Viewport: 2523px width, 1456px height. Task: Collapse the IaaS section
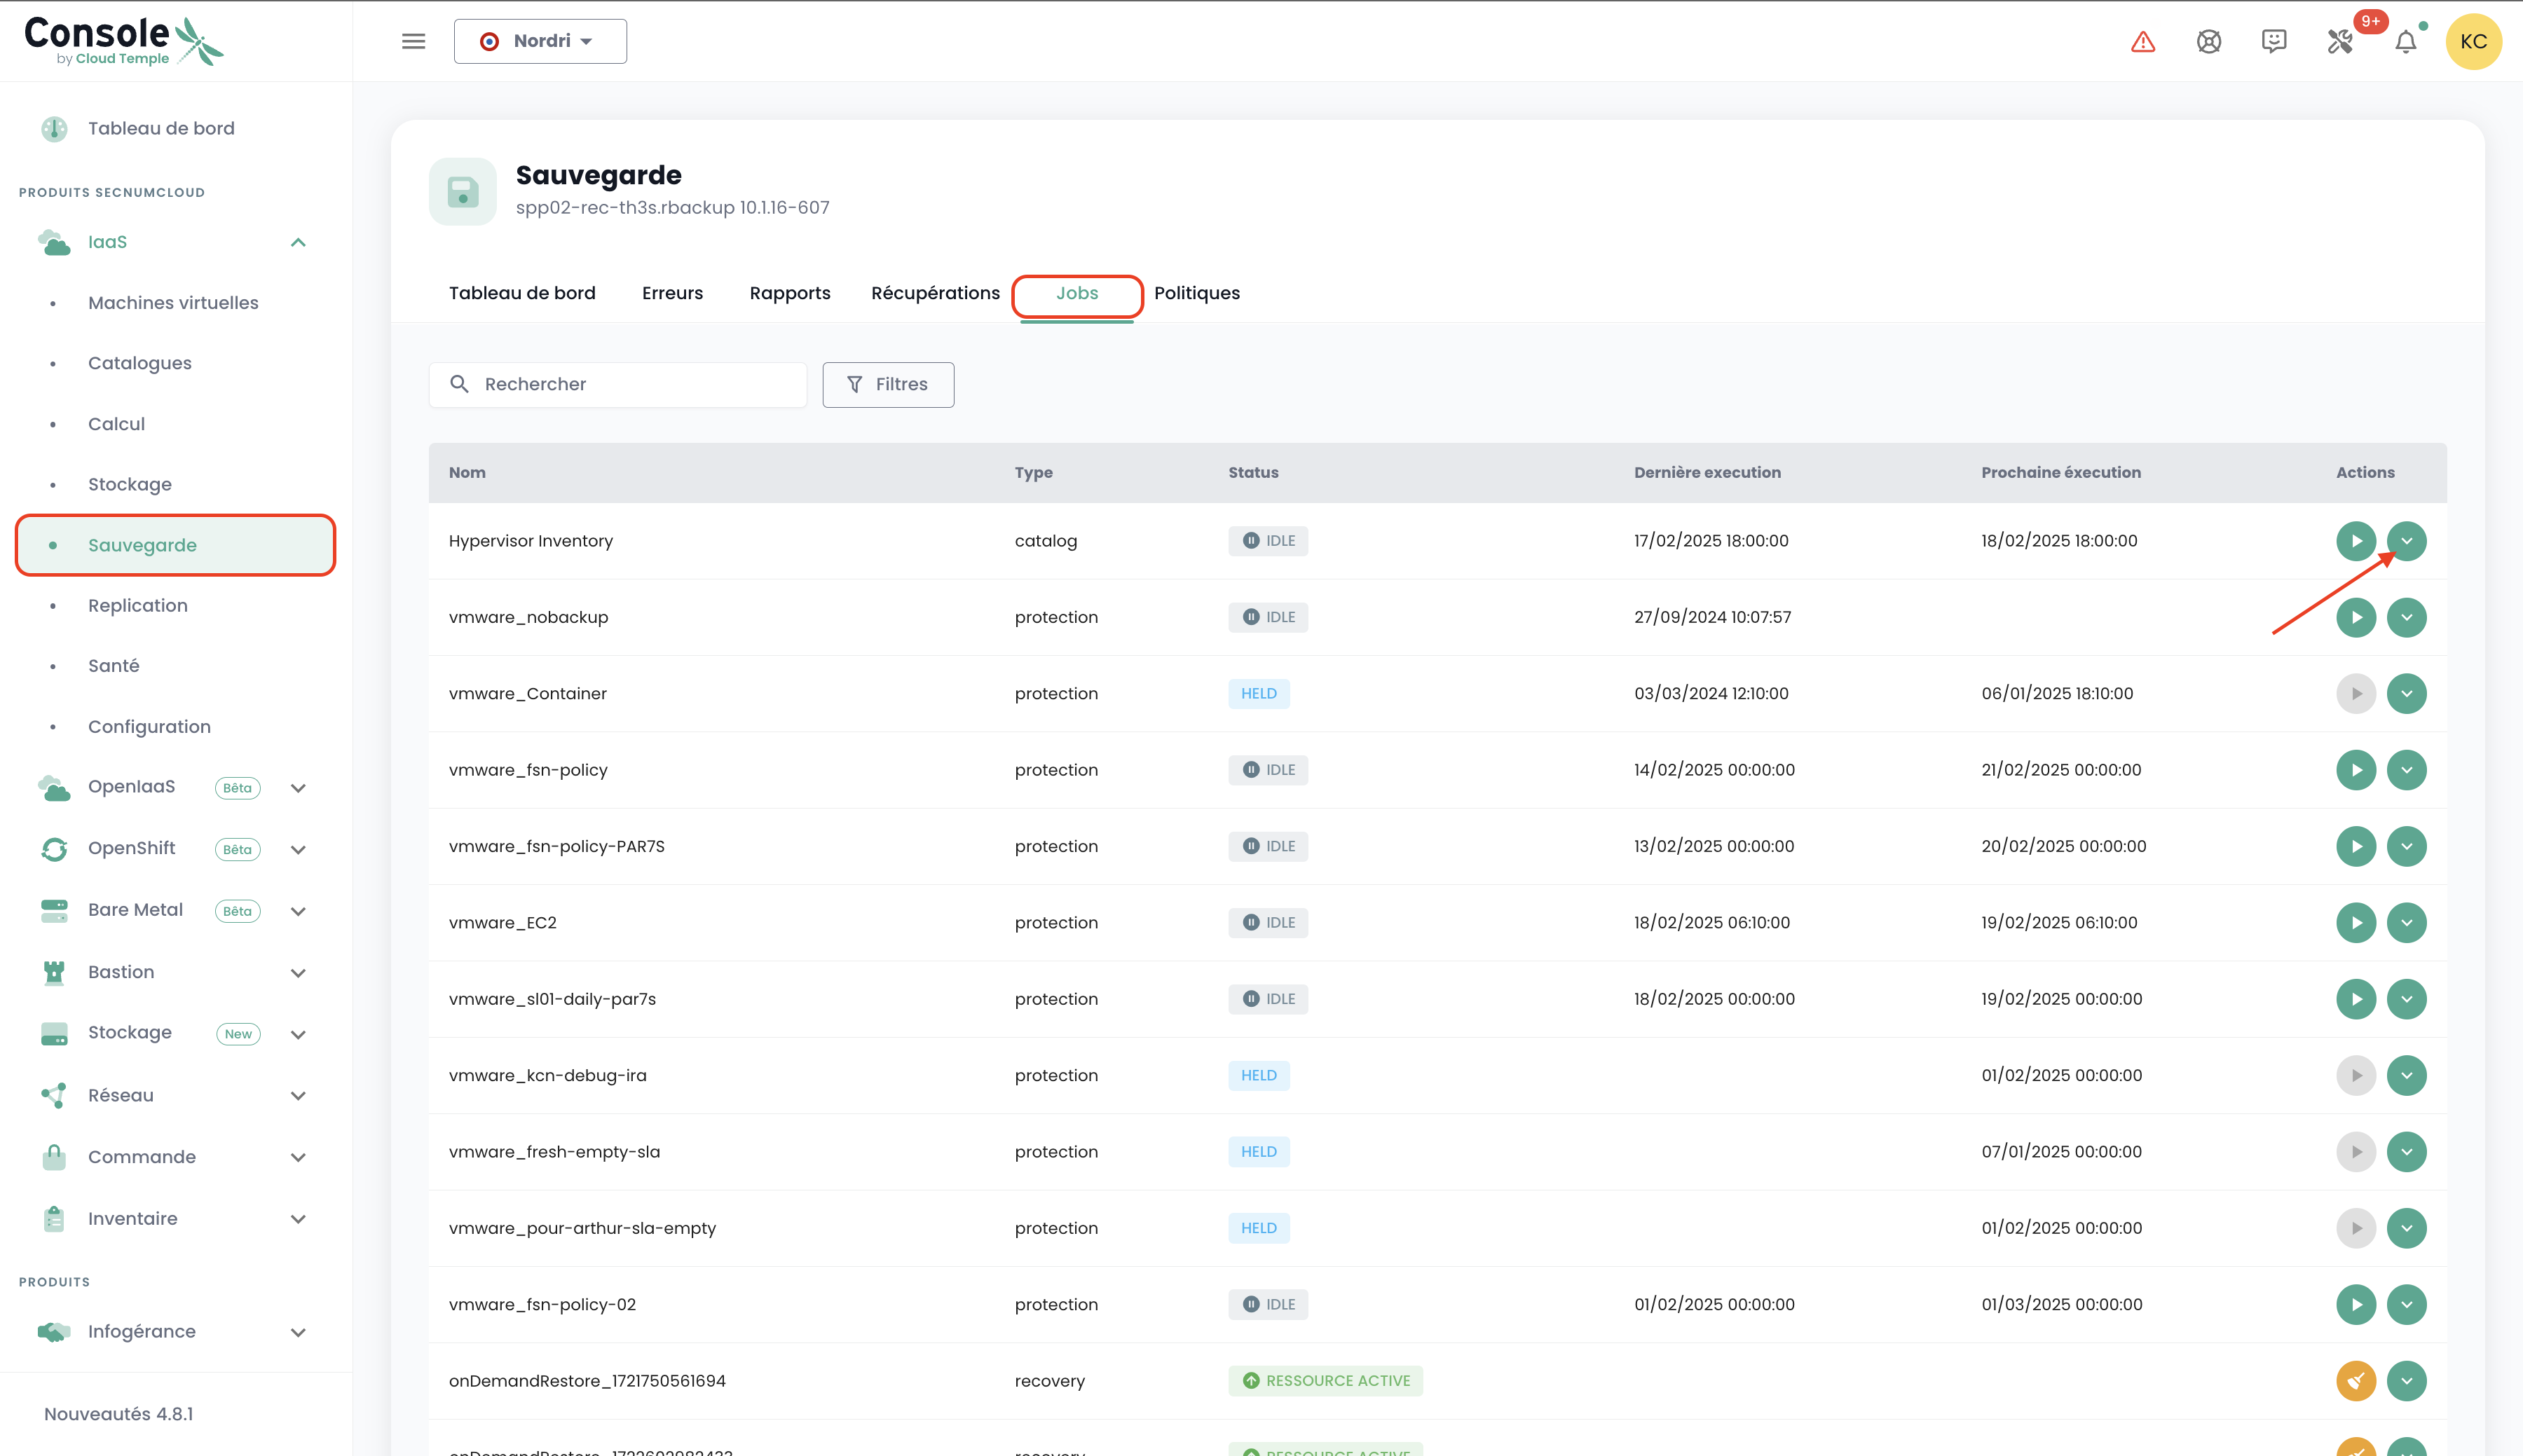(x=298, y=242)
